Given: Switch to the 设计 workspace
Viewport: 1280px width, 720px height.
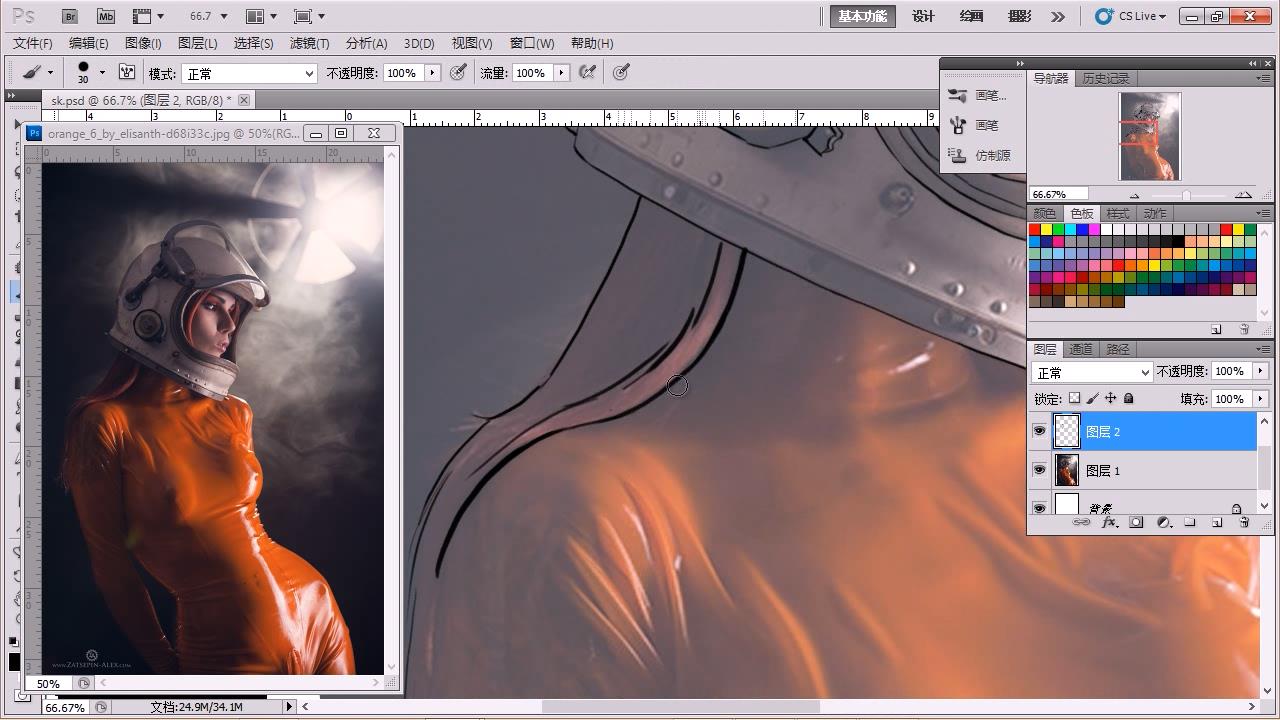Looking at the screenshot, I should point(923,16).
